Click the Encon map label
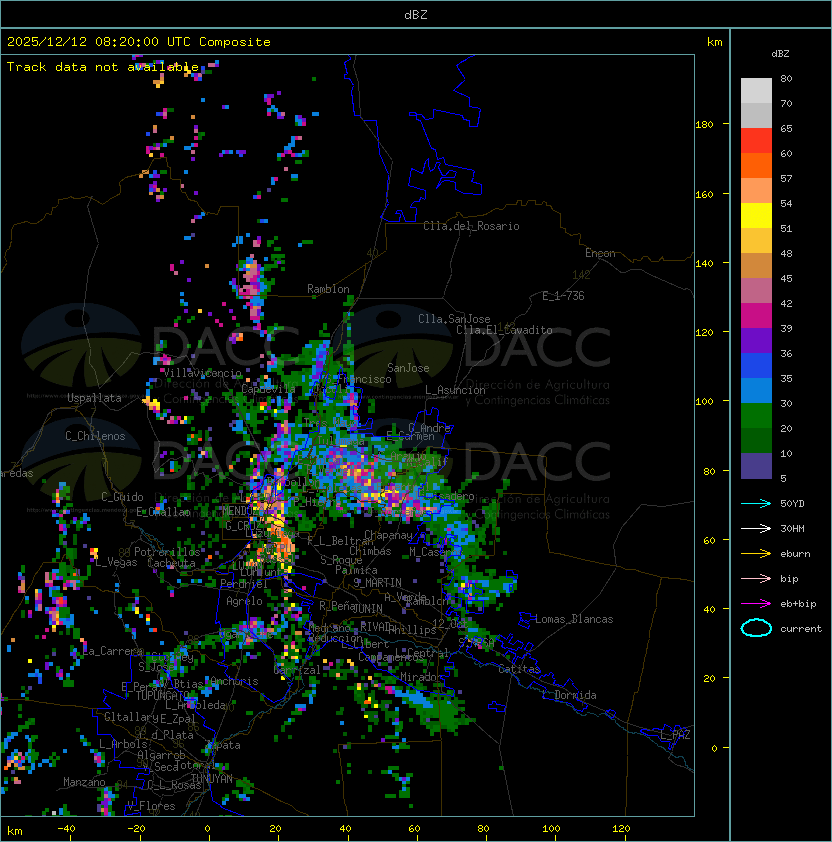The width and height of the screenshot is (832, 842). (x=600, y=253)
